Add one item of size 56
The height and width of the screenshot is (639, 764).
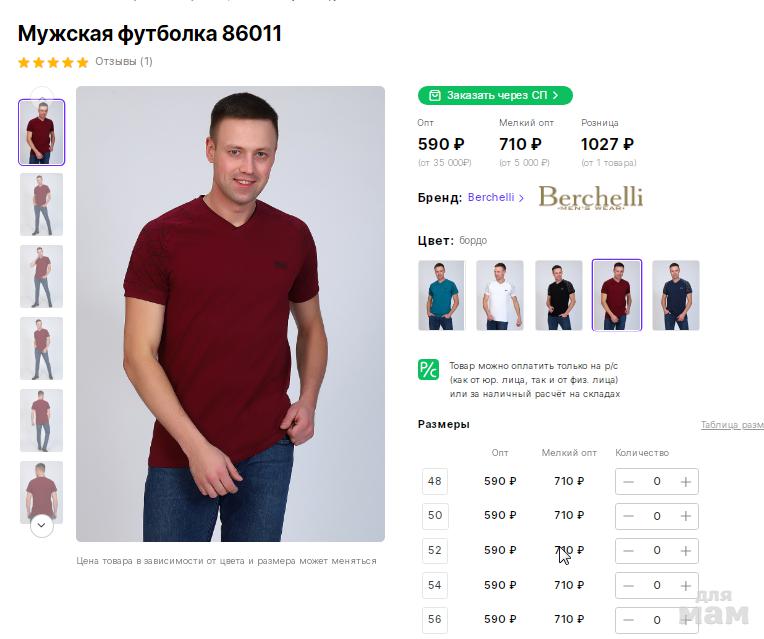click(x=685, y=620)
